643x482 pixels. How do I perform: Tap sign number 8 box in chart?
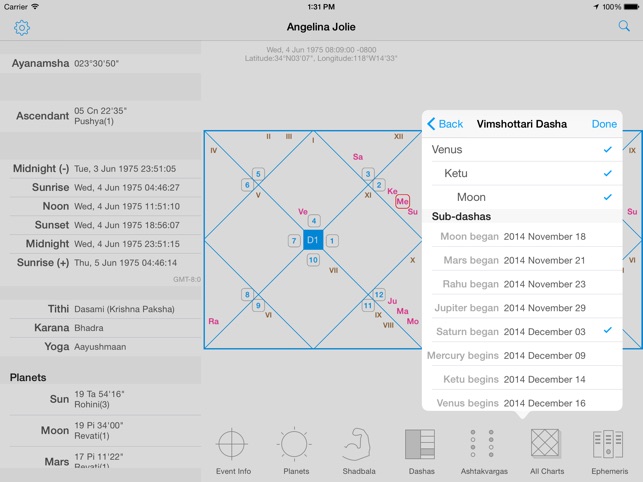point(247,295)
